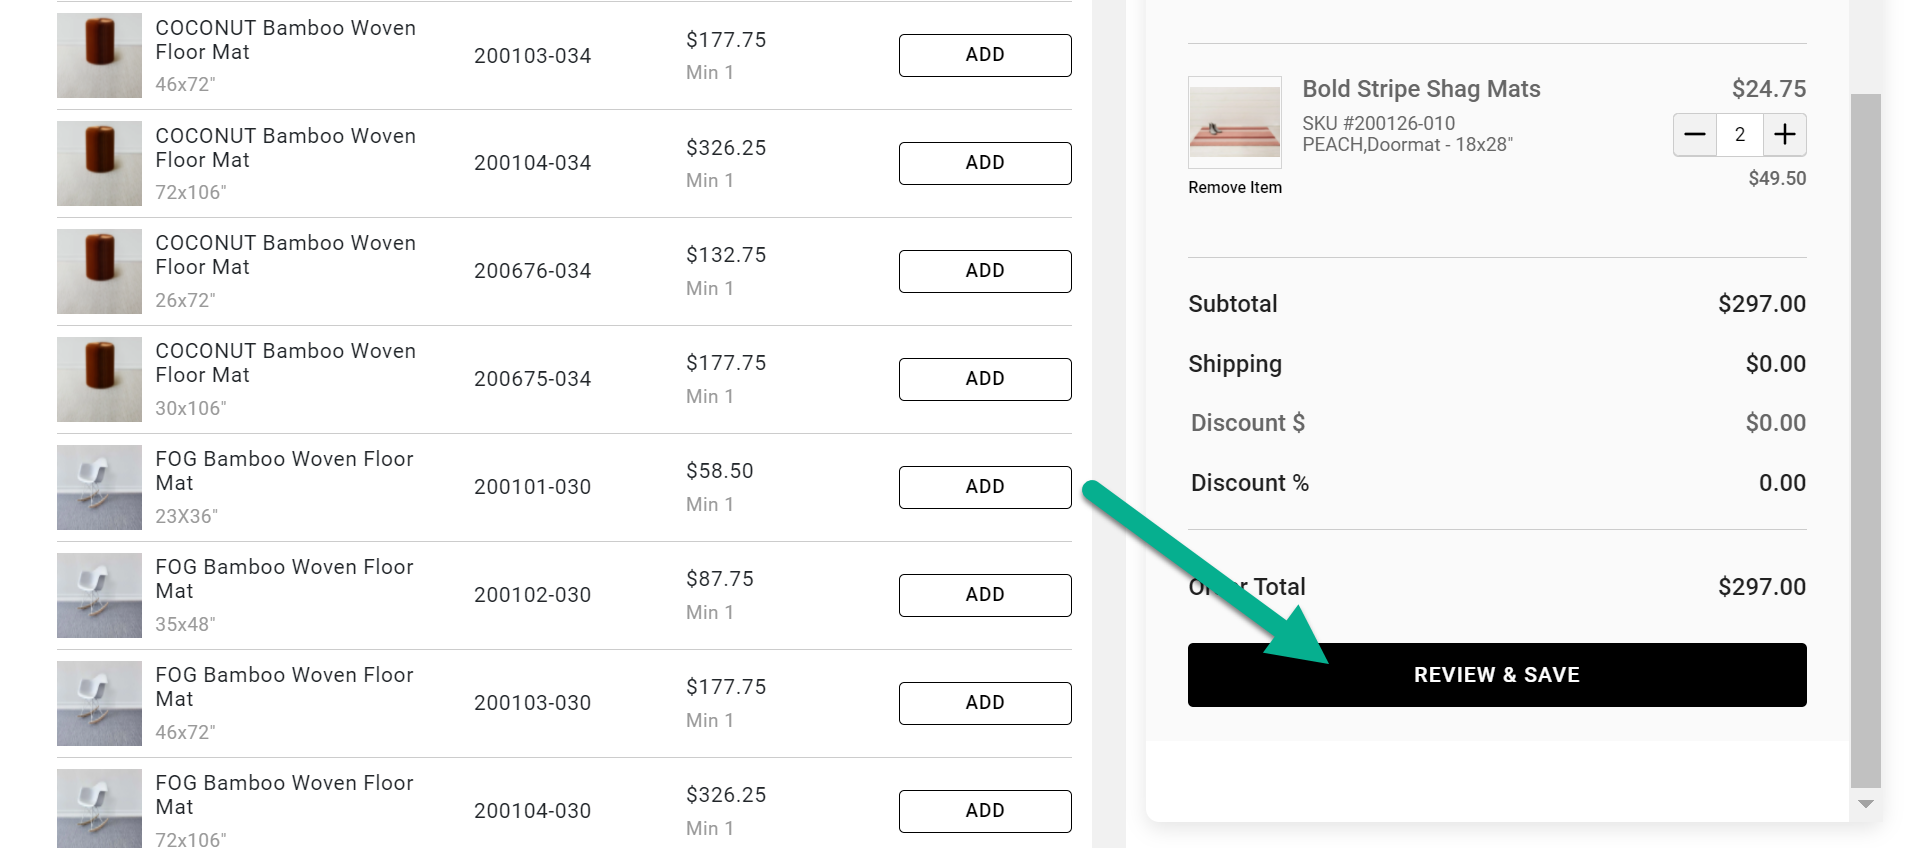
Task: Add FOG mat 23X36" priced $58.50
Action: pos(984,487)
